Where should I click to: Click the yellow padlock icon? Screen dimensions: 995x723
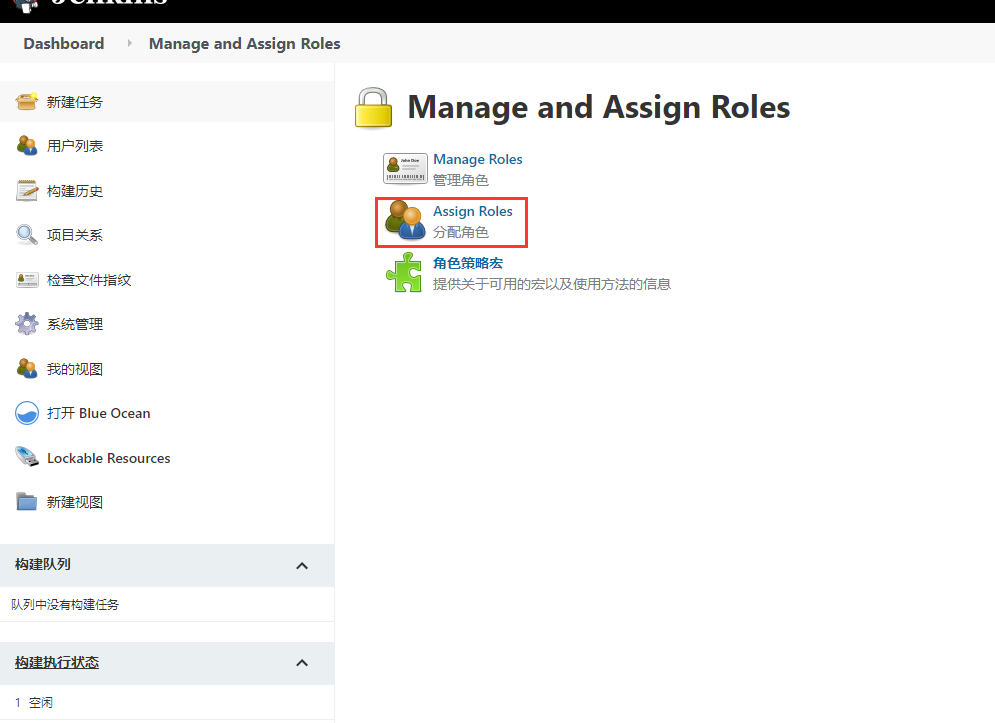373,109
